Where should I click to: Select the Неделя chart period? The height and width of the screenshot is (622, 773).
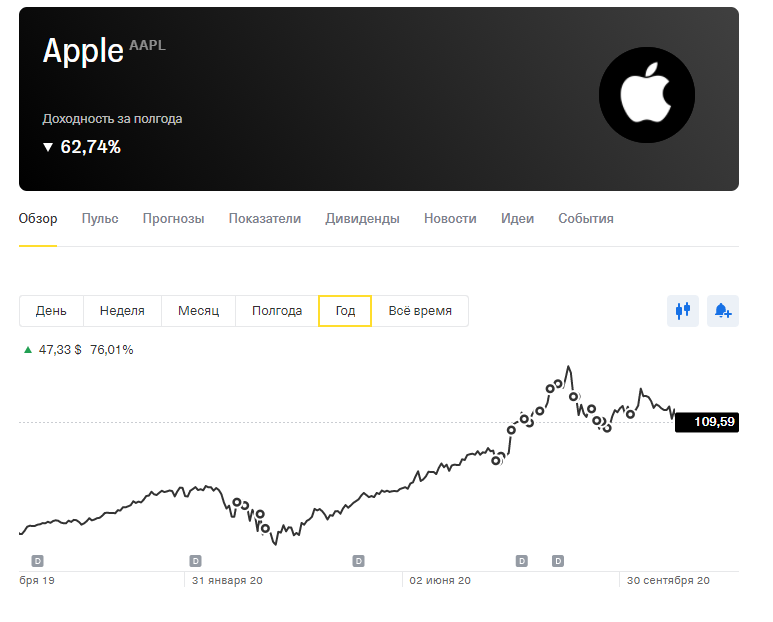pyautogui.click(x=122, y=311)
